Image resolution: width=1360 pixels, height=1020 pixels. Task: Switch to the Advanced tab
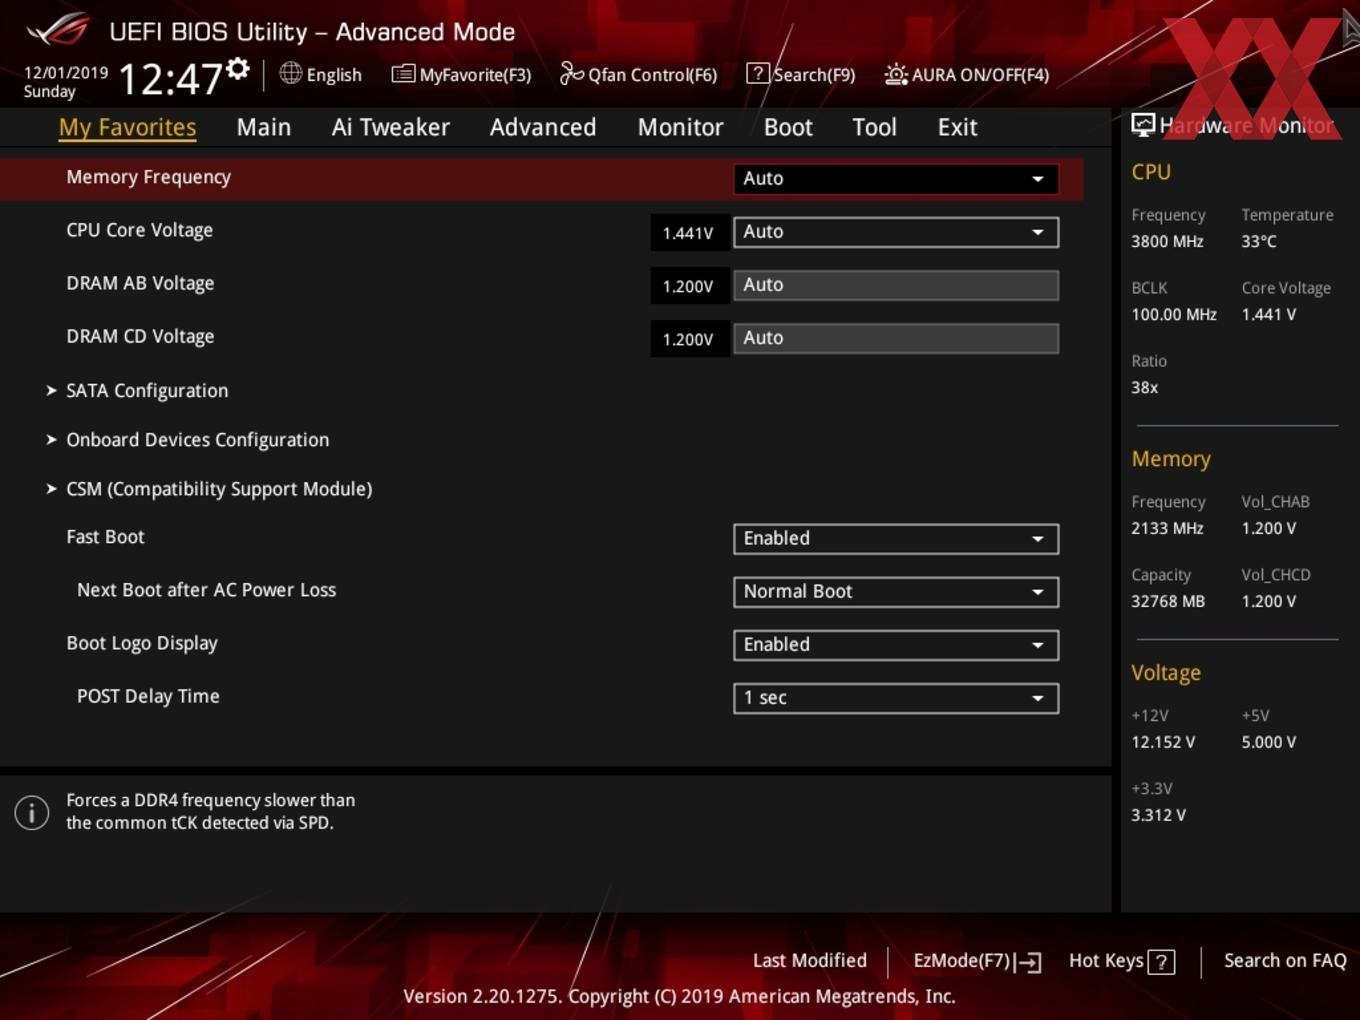543,127
